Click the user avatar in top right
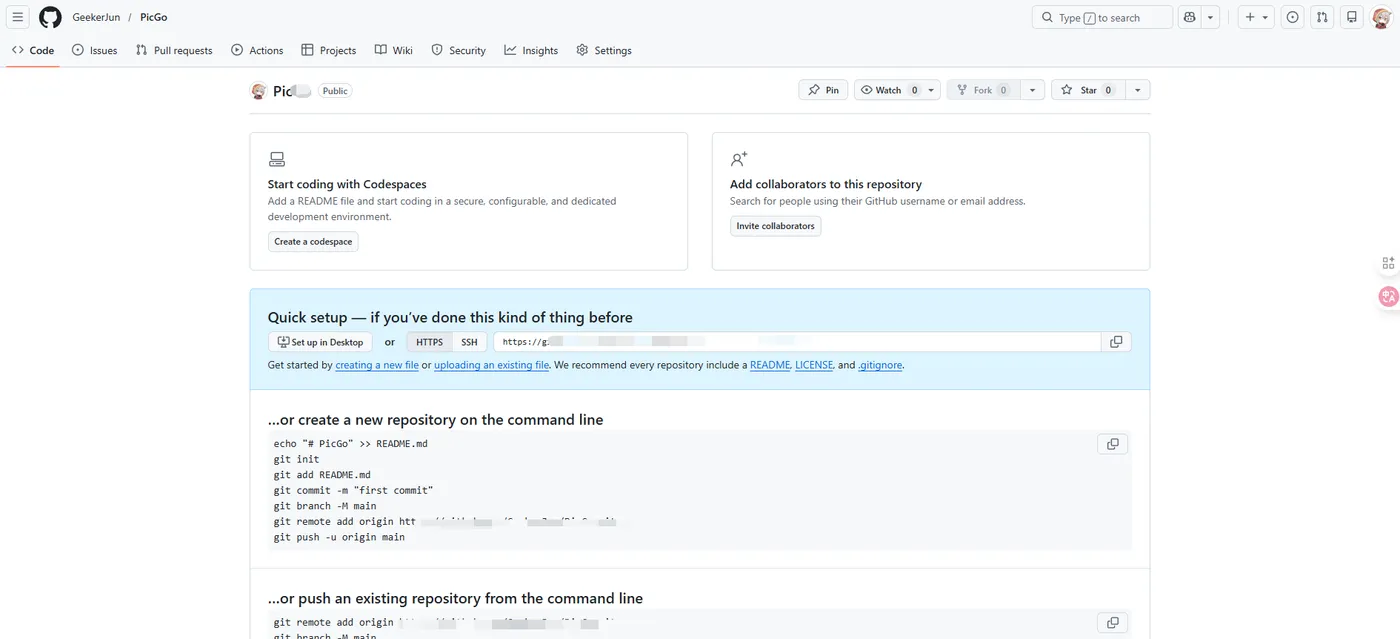This screenshot has width=1400, height=639. click(1381, 18)
